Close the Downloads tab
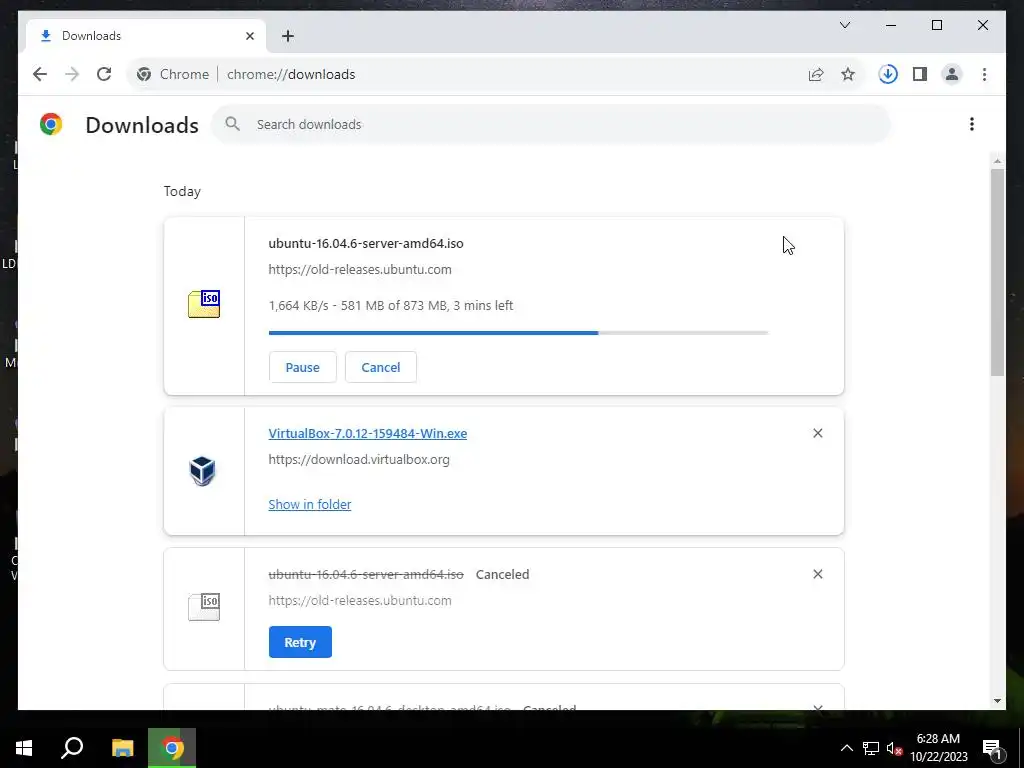 (249, 36)
